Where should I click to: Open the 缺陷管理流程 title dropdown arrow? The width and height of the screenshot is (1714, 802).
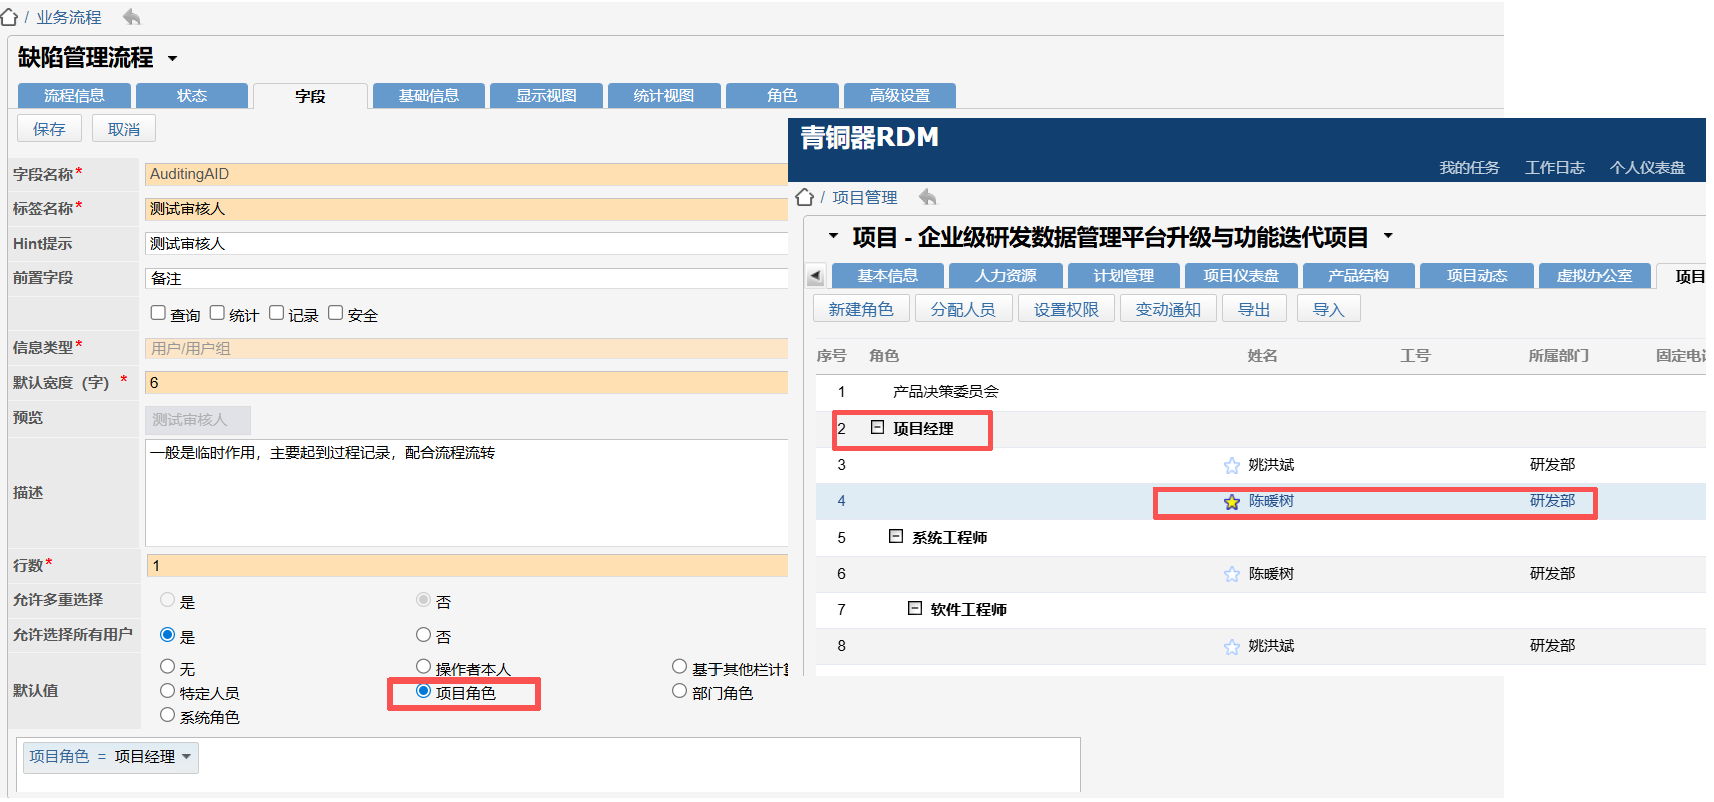[x=172, y=59]
